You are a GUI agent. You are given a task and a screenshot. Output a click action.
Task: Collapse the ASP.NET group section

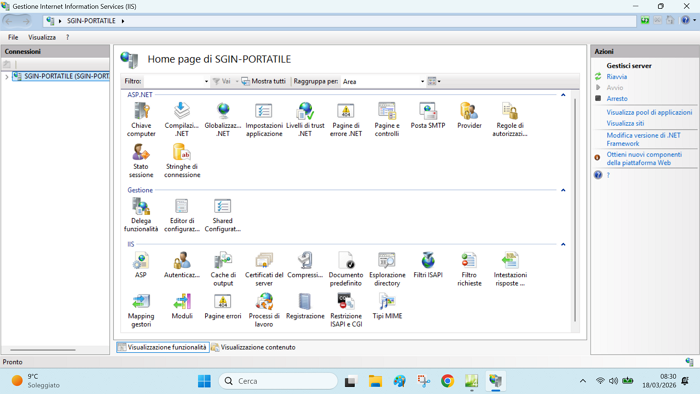coord(563,95)
